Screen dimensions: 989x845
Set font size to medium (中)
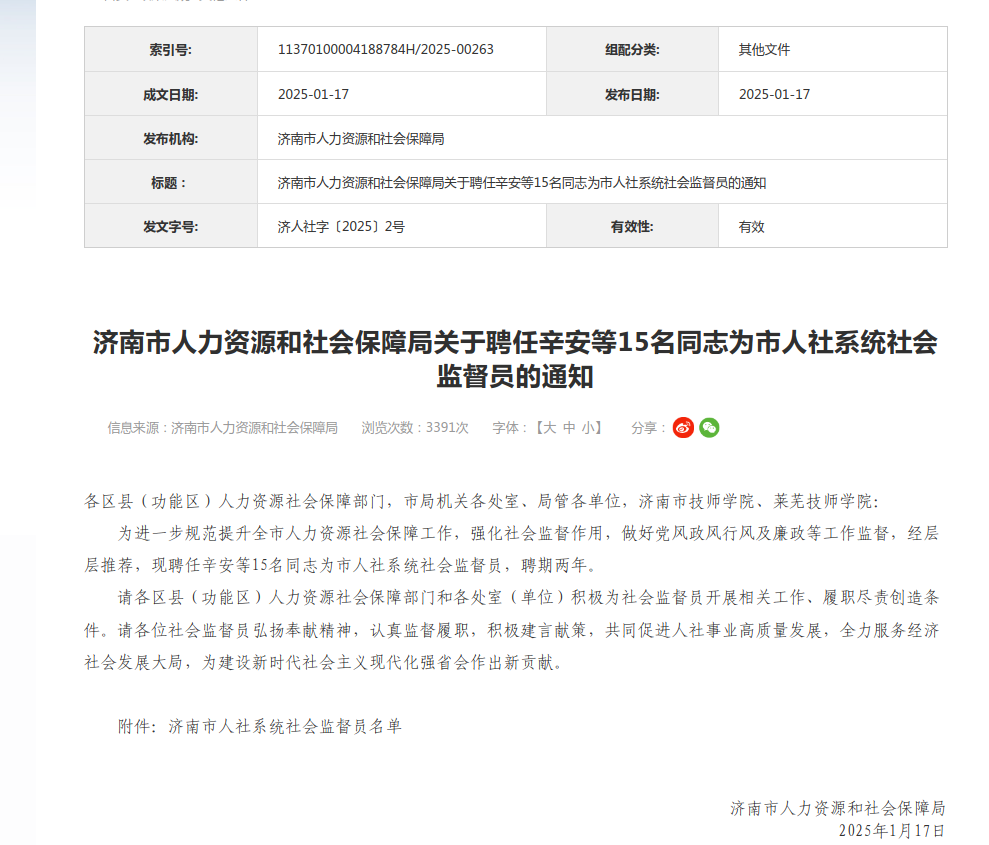click(569, 428)
